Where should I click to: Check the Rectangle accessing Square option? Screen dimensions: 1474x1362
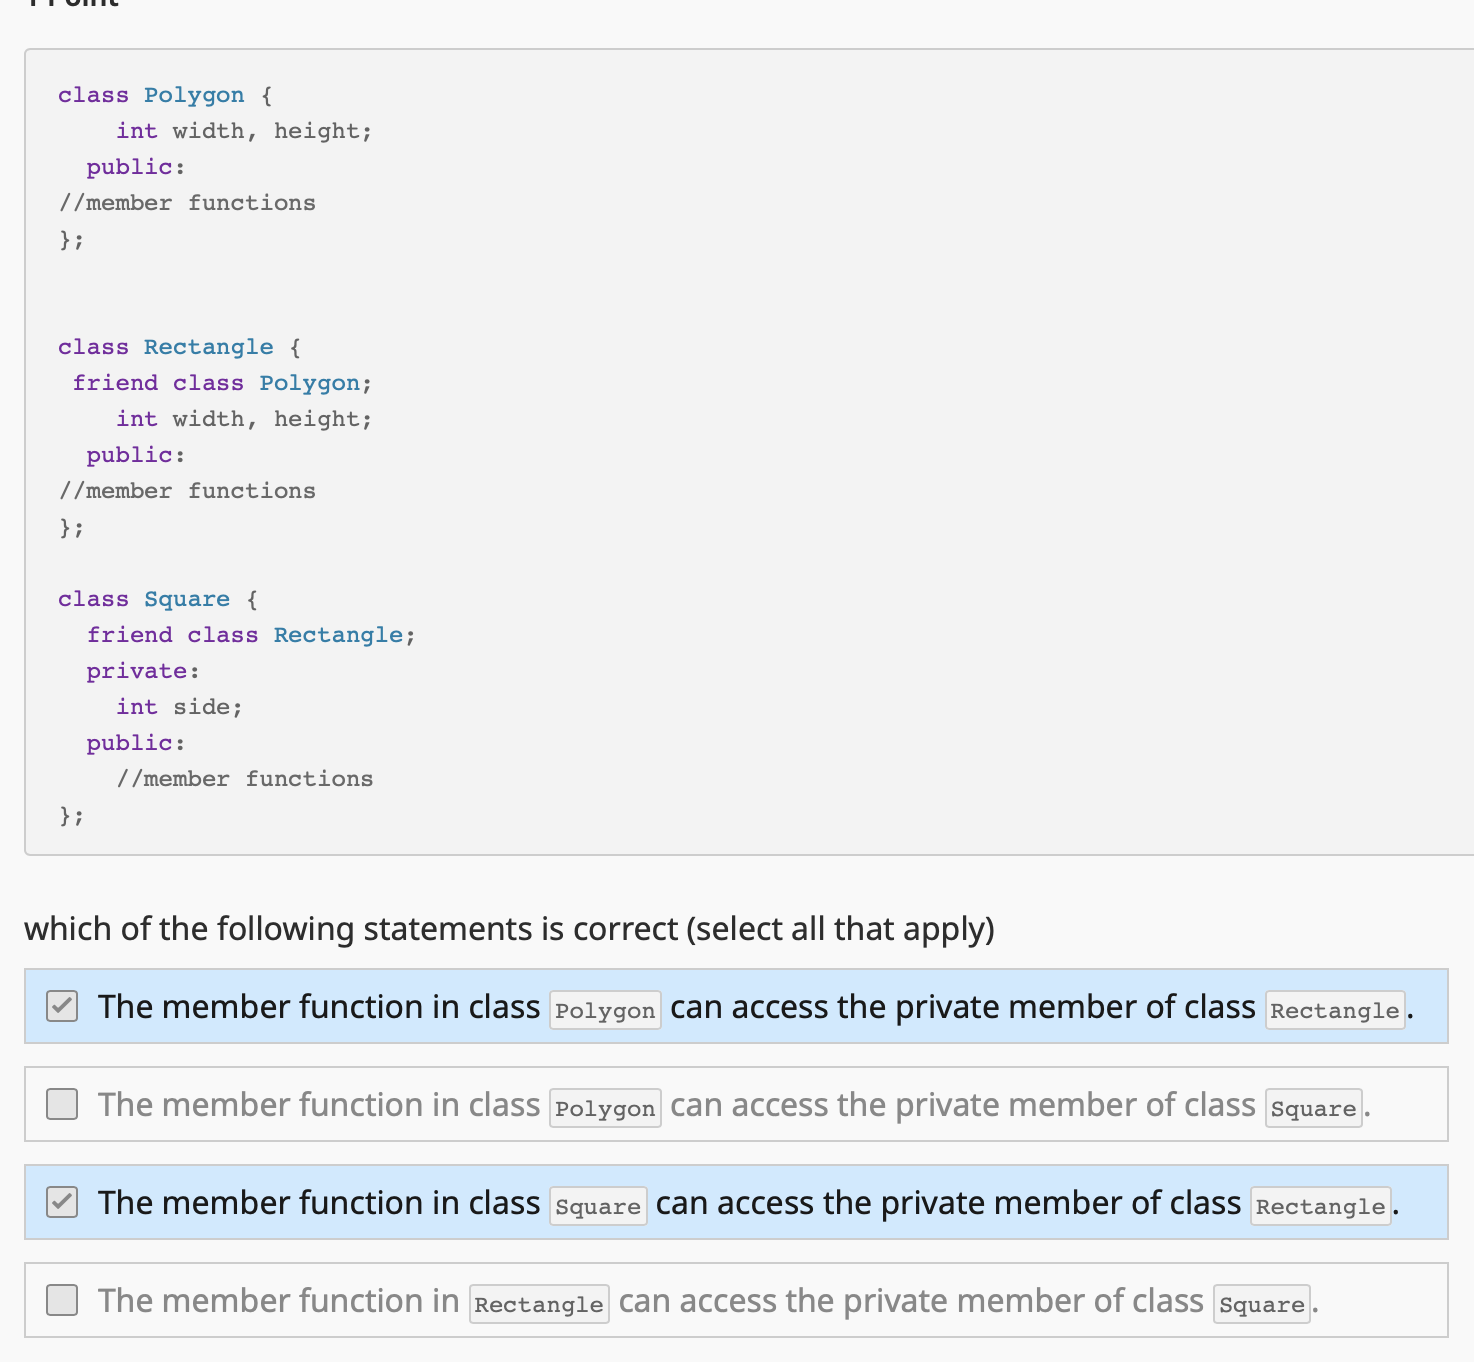pyautogui.click(x=61, y=1300)
